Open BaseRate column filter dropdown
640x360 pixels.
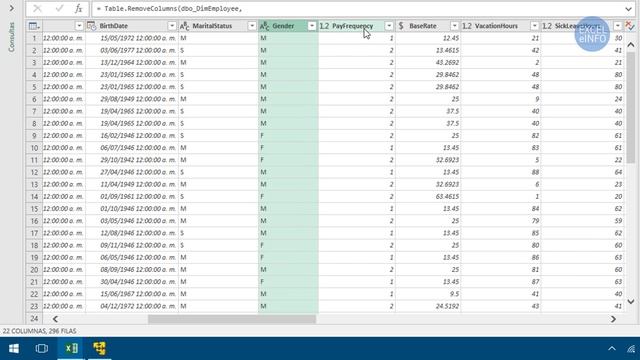click(454, 26)
